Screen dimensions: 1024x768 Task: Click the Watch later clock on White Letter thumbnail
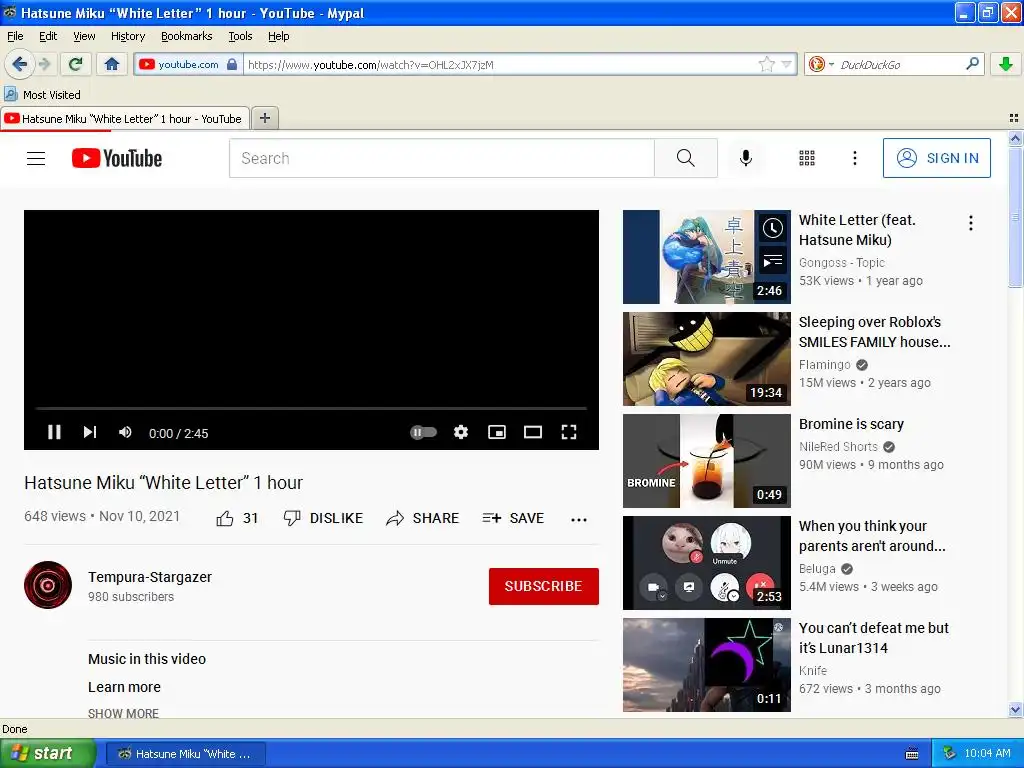773,228
